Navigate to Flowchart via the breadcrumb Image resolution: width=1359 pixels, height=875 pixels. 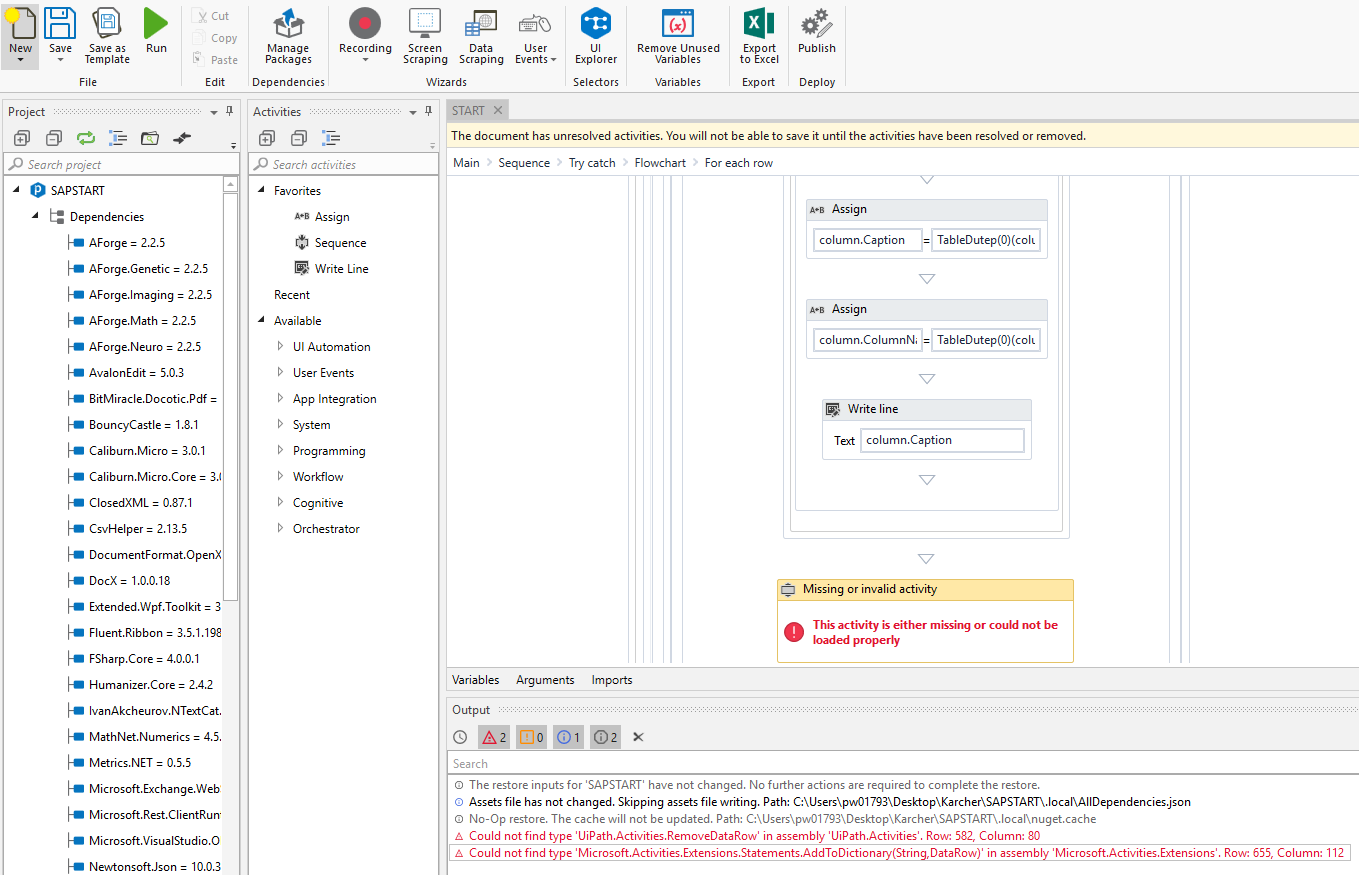click(660, 162)
